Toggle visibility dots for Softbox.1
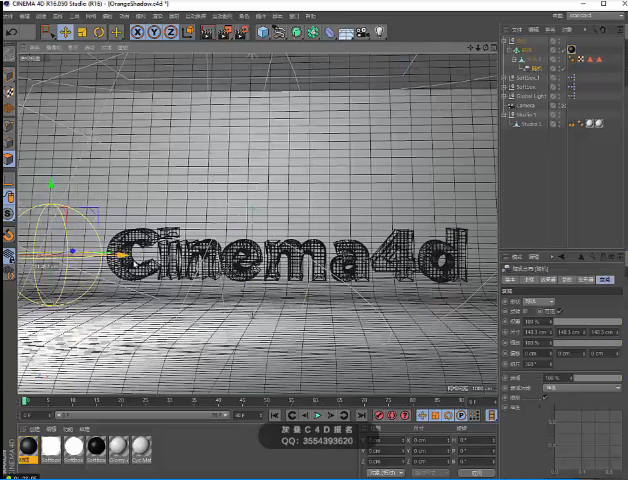Image resolution: width=628 pixels, height=480 pixels. (x=560, y=78)
